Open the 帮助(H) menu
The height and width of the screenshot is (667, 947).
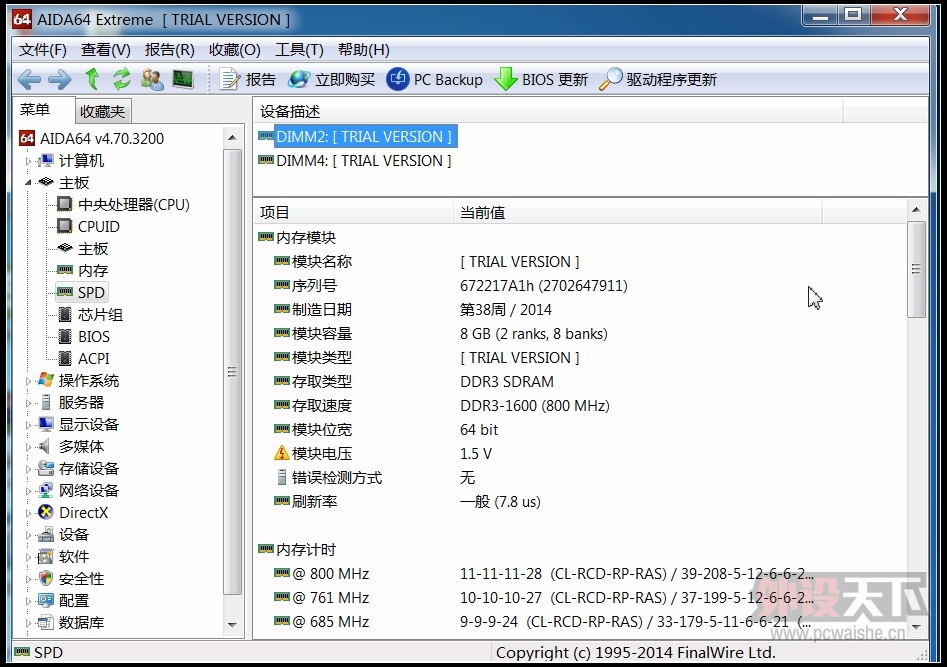pos(364,50)
